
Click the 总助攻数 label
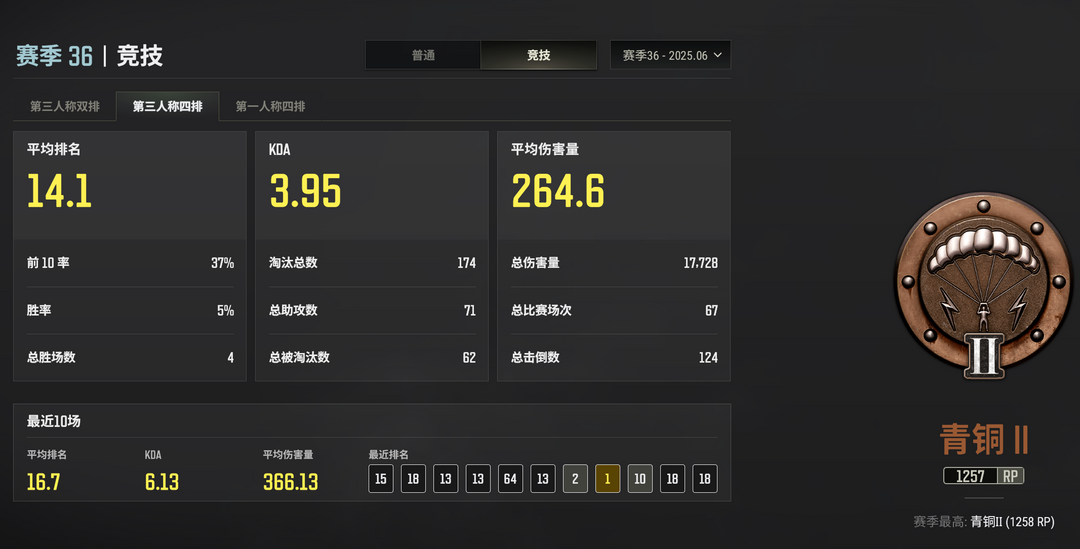click(x=293, y=310)
